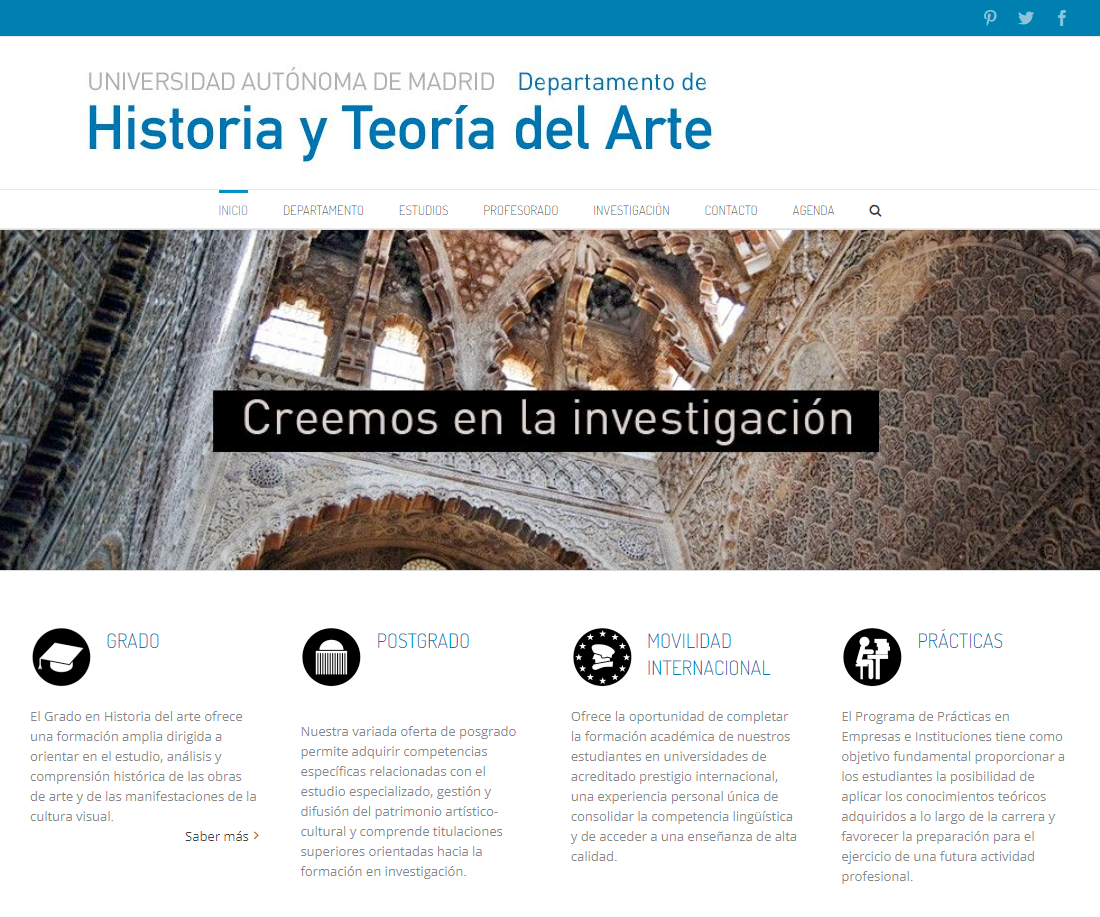Screen dimensions: 1100x917
Task: Open the Pinterest social icon
Action: (x=990, y=18)
